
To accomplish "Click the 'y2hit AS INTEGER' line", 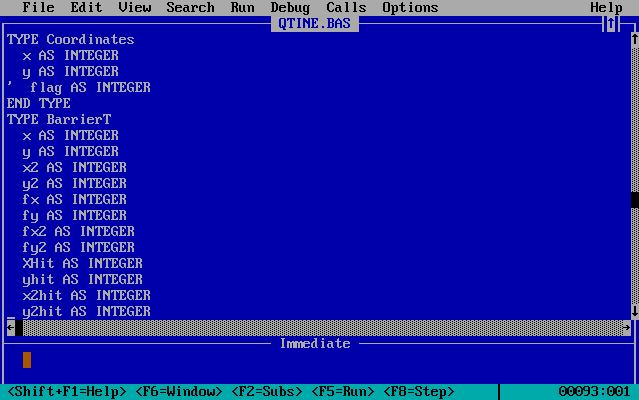I will [x=86, y=311].
